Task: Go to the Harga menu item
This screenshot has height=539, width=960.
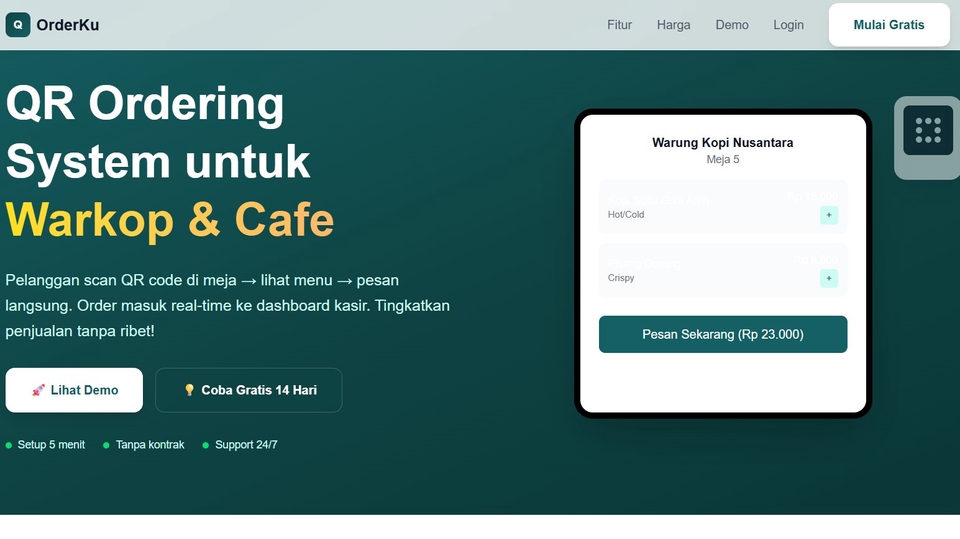Action: pos(673,25)
